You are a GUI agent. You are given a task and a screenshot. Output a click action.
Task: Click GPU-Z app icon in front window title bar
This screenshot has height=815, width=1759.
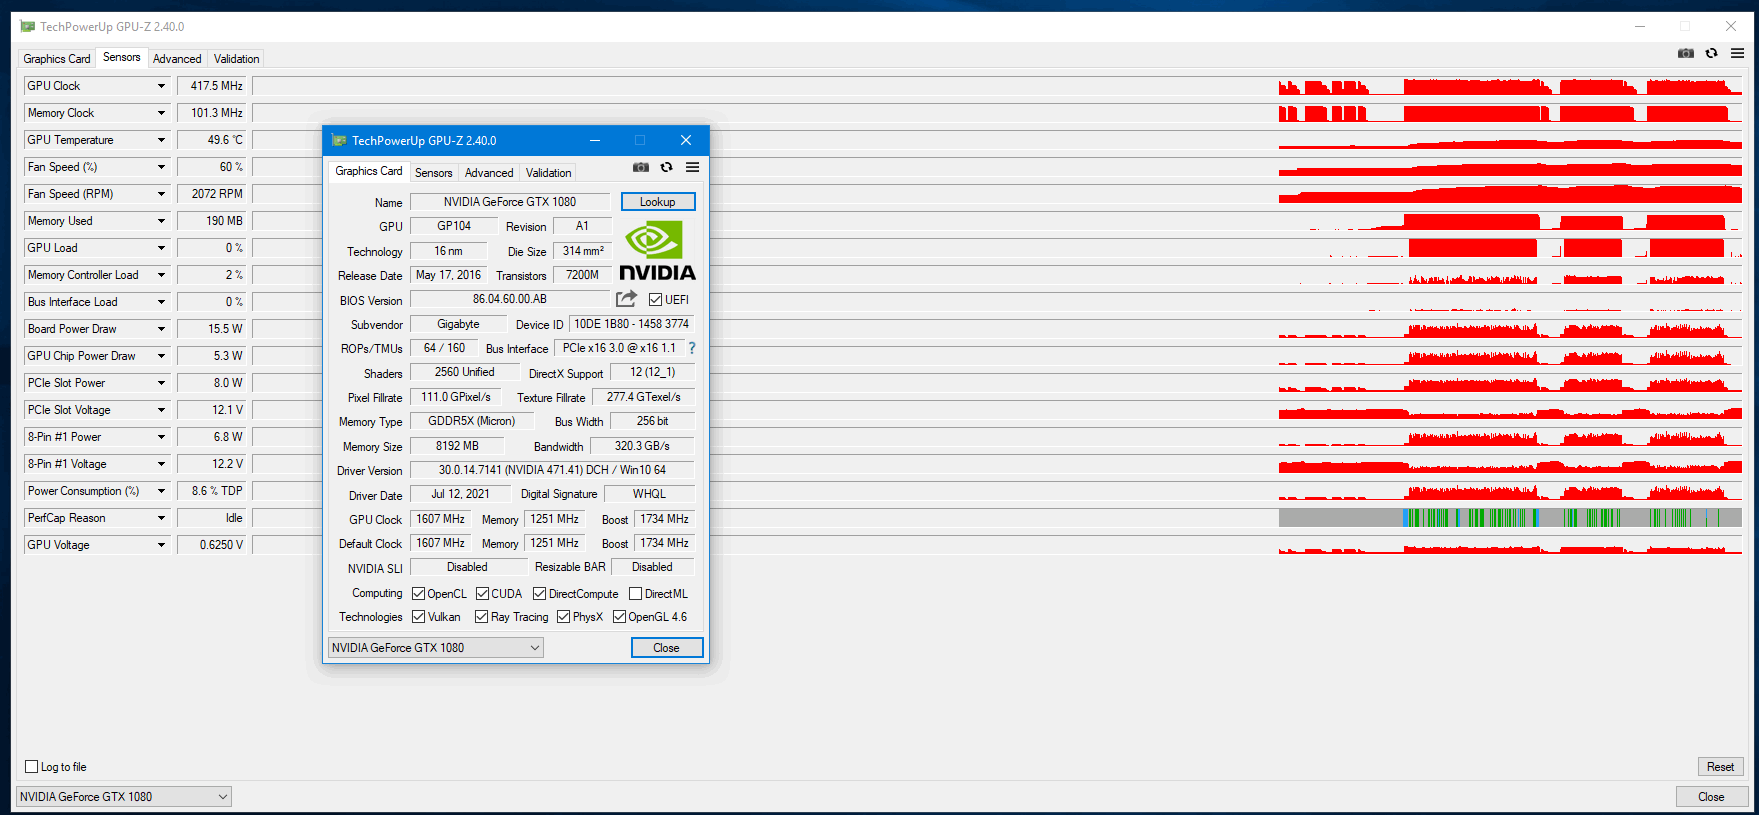tap(339, 141)
